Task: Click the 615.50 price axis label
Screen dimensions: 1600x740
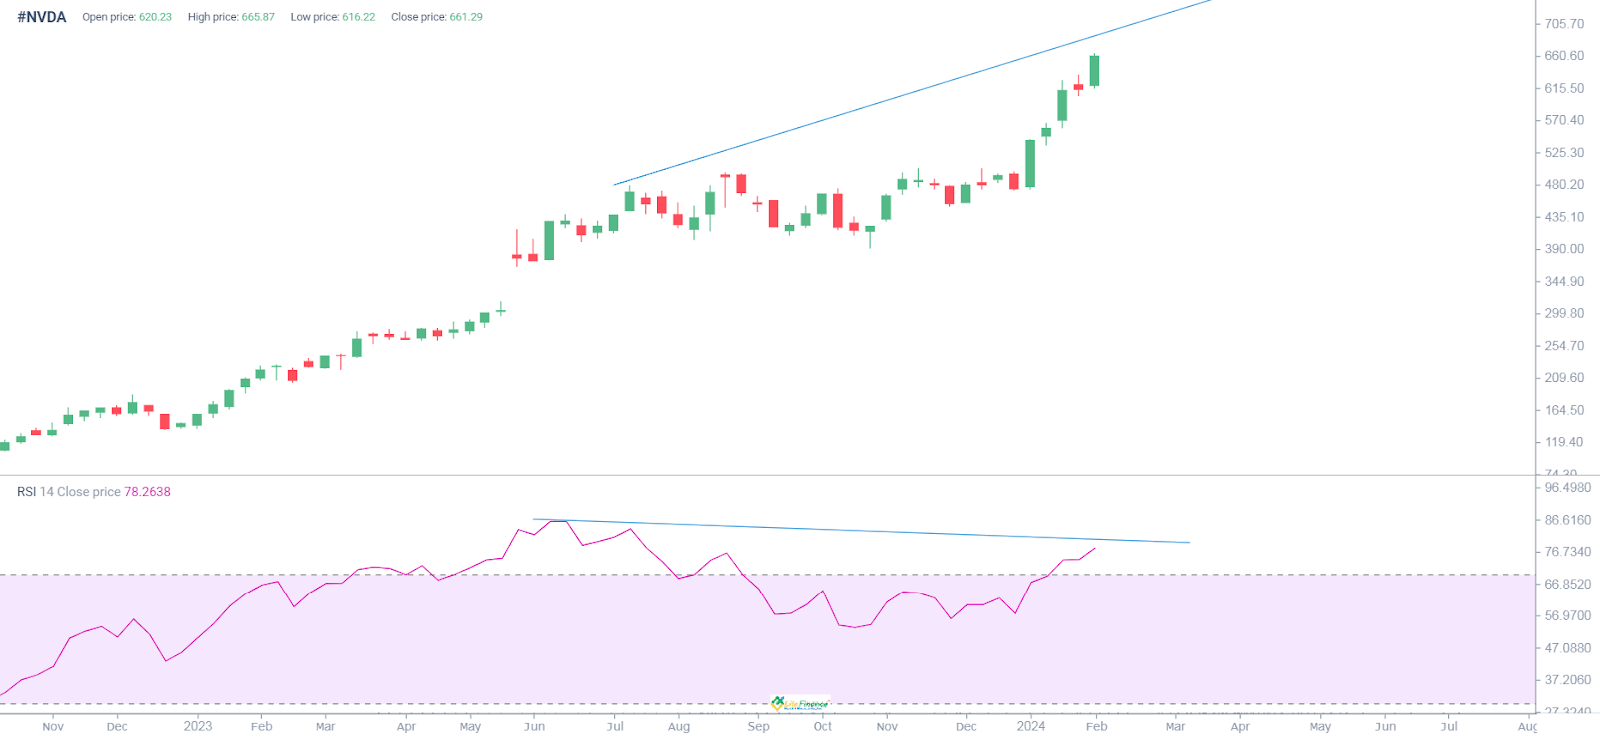Action: pos(1564,88)
